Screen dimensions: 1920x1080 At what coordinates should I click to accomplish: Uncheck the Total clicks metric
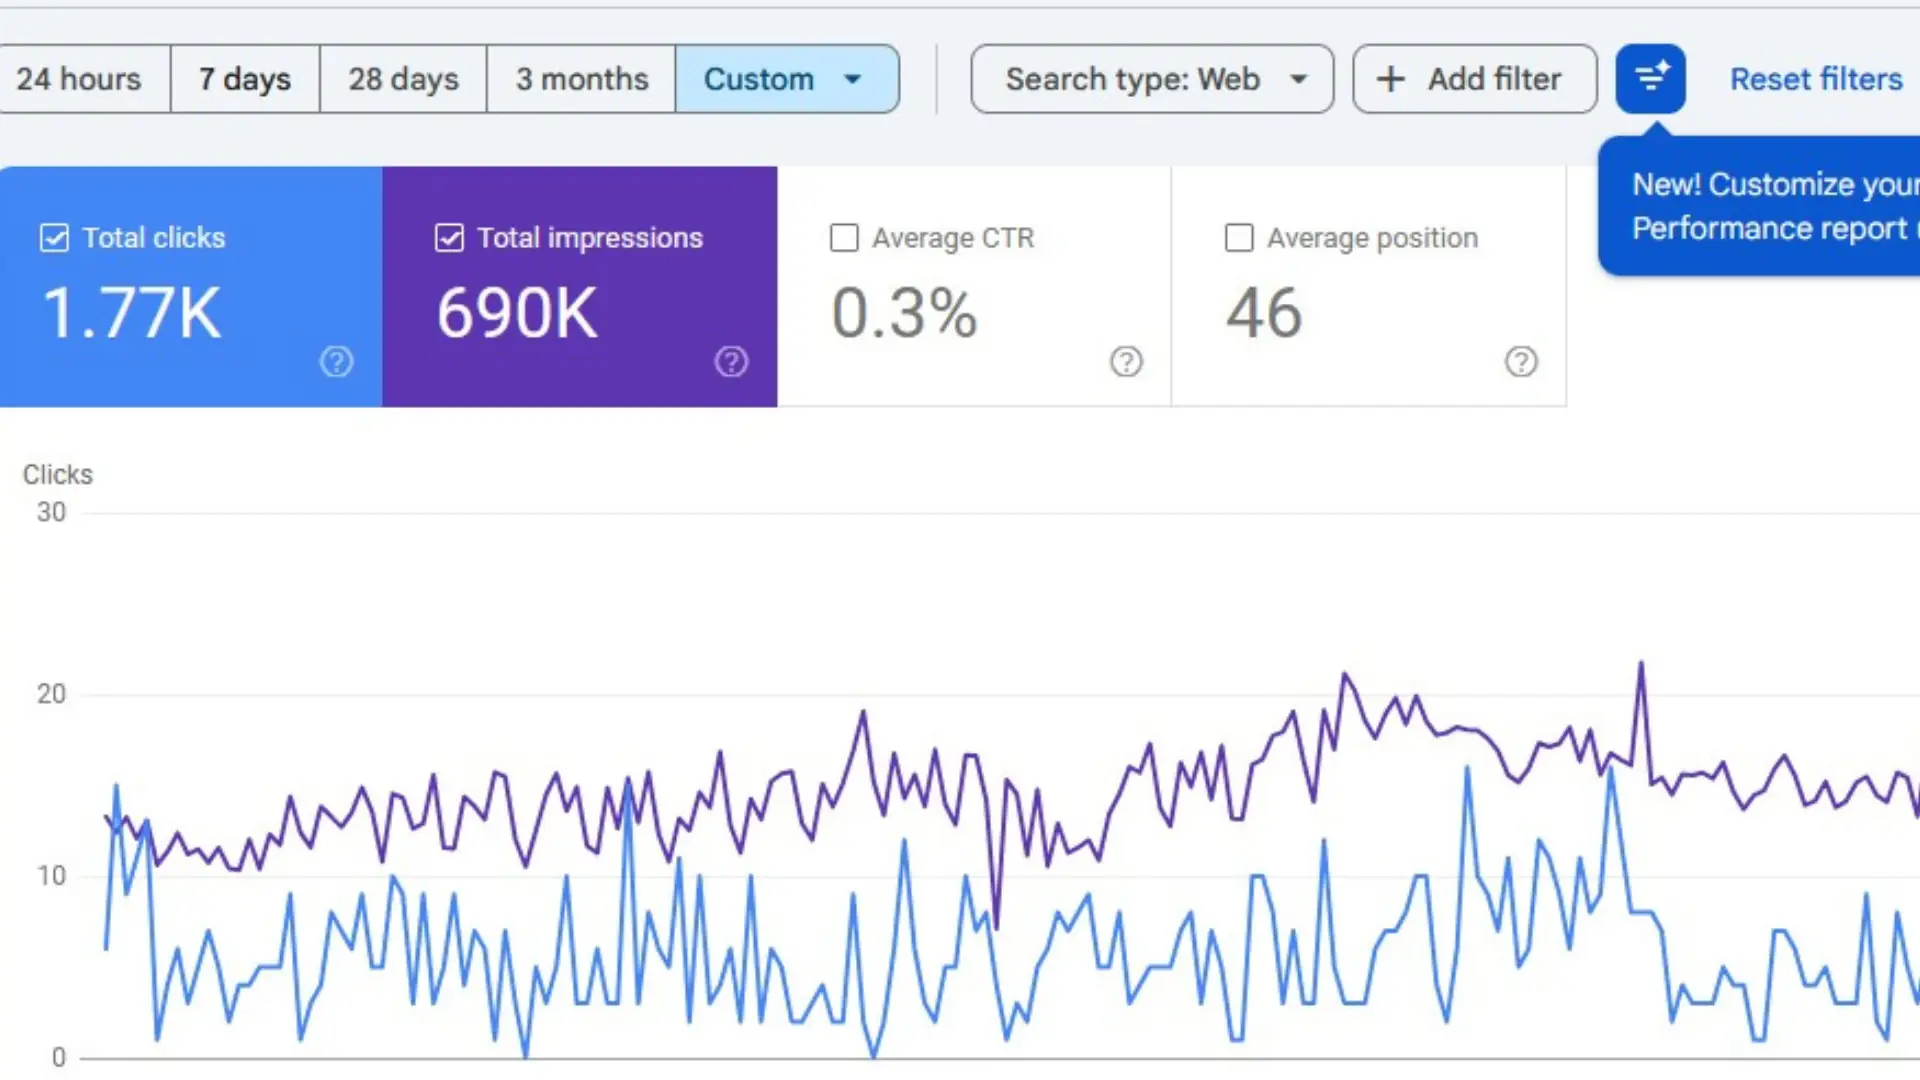tap(54, 238)
